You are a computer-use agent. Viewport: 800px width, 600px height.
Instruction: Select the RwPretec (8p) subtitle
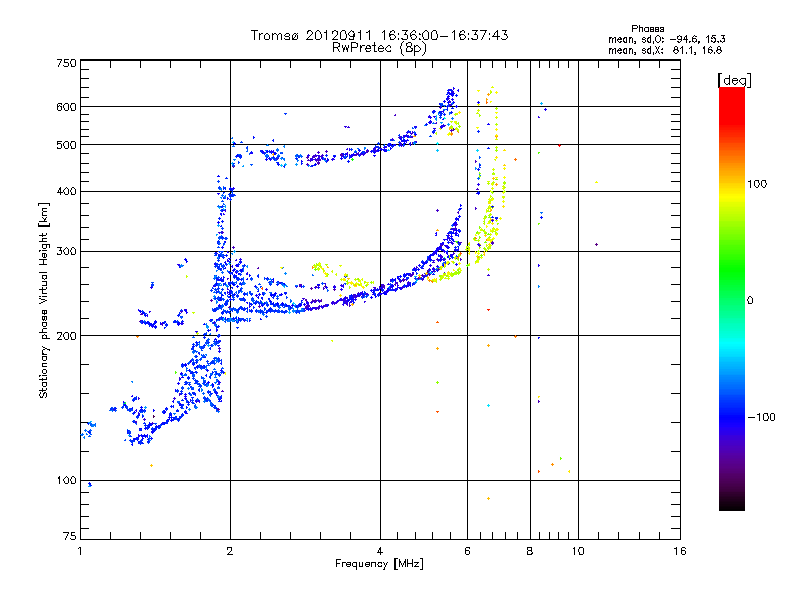point(379,48)
